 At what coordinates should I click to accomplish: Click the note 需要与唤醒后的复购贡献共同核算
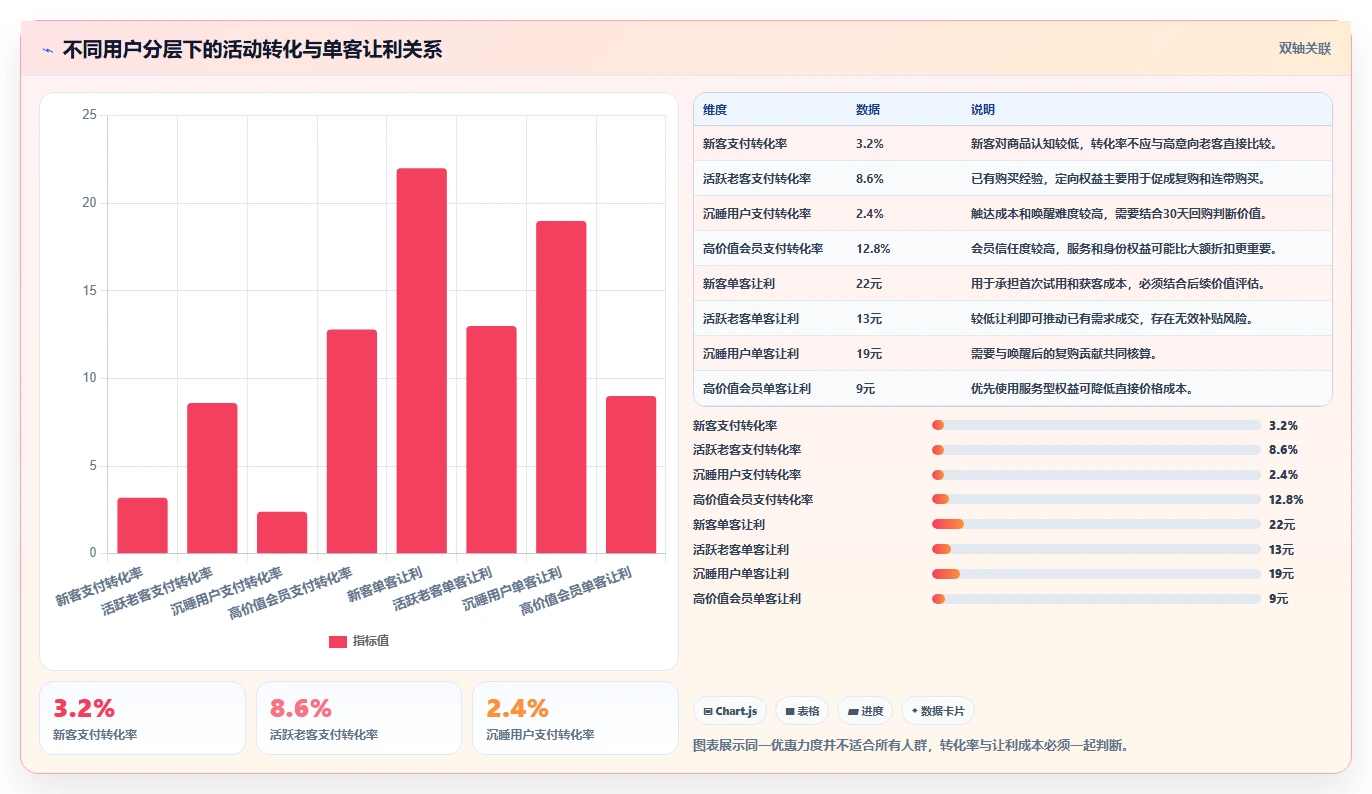coord(1066,354)
